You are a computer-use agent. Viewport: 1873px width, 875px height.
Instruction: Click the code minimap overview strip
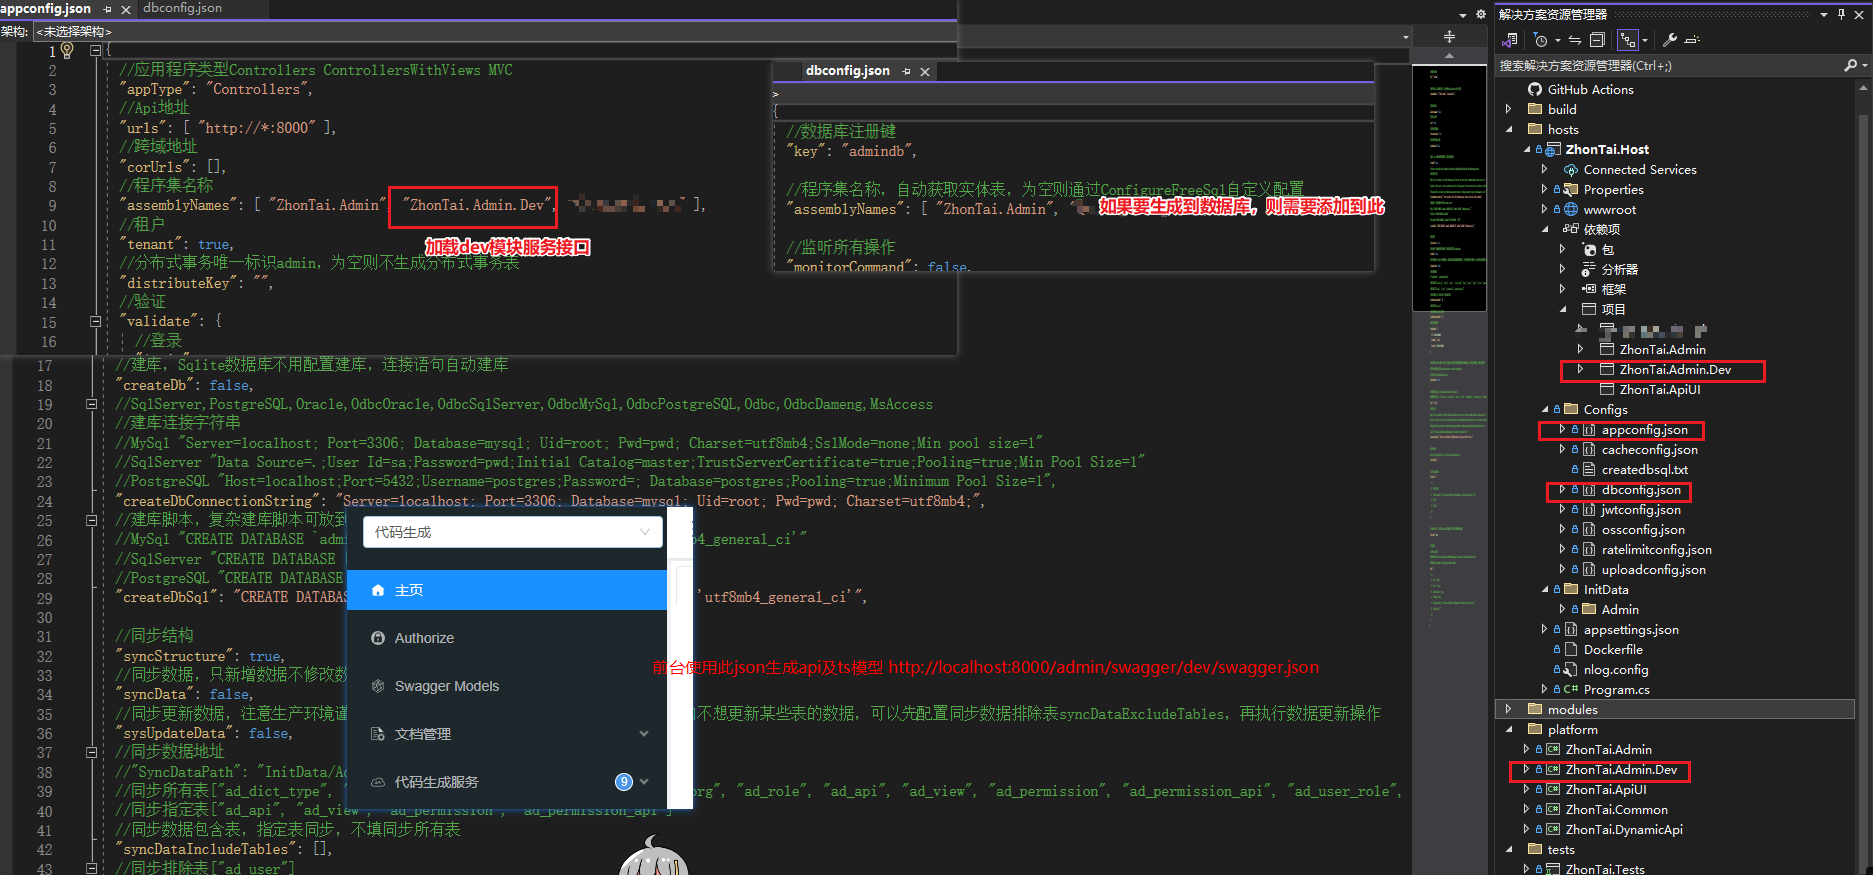[x=1449, y=460]
